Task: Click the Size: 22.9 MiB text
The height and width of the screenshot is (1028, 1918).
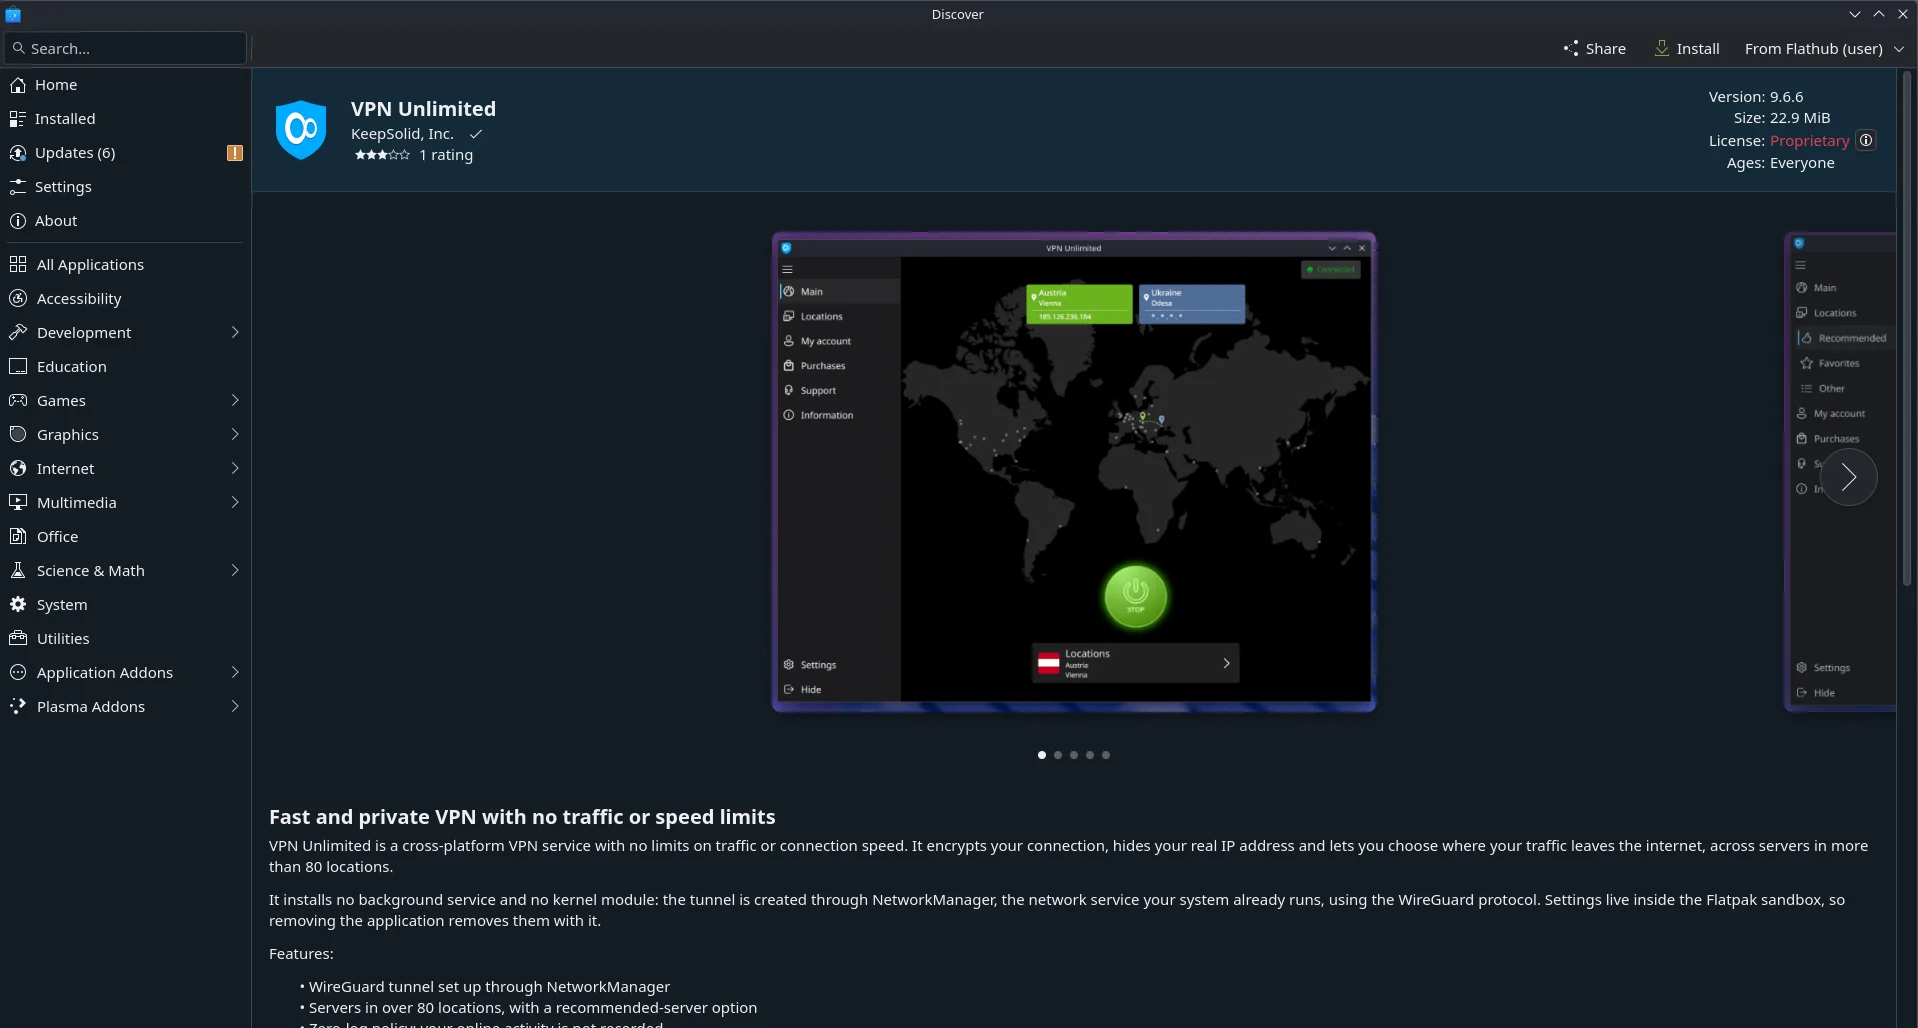Action: tap(1782, 118)
